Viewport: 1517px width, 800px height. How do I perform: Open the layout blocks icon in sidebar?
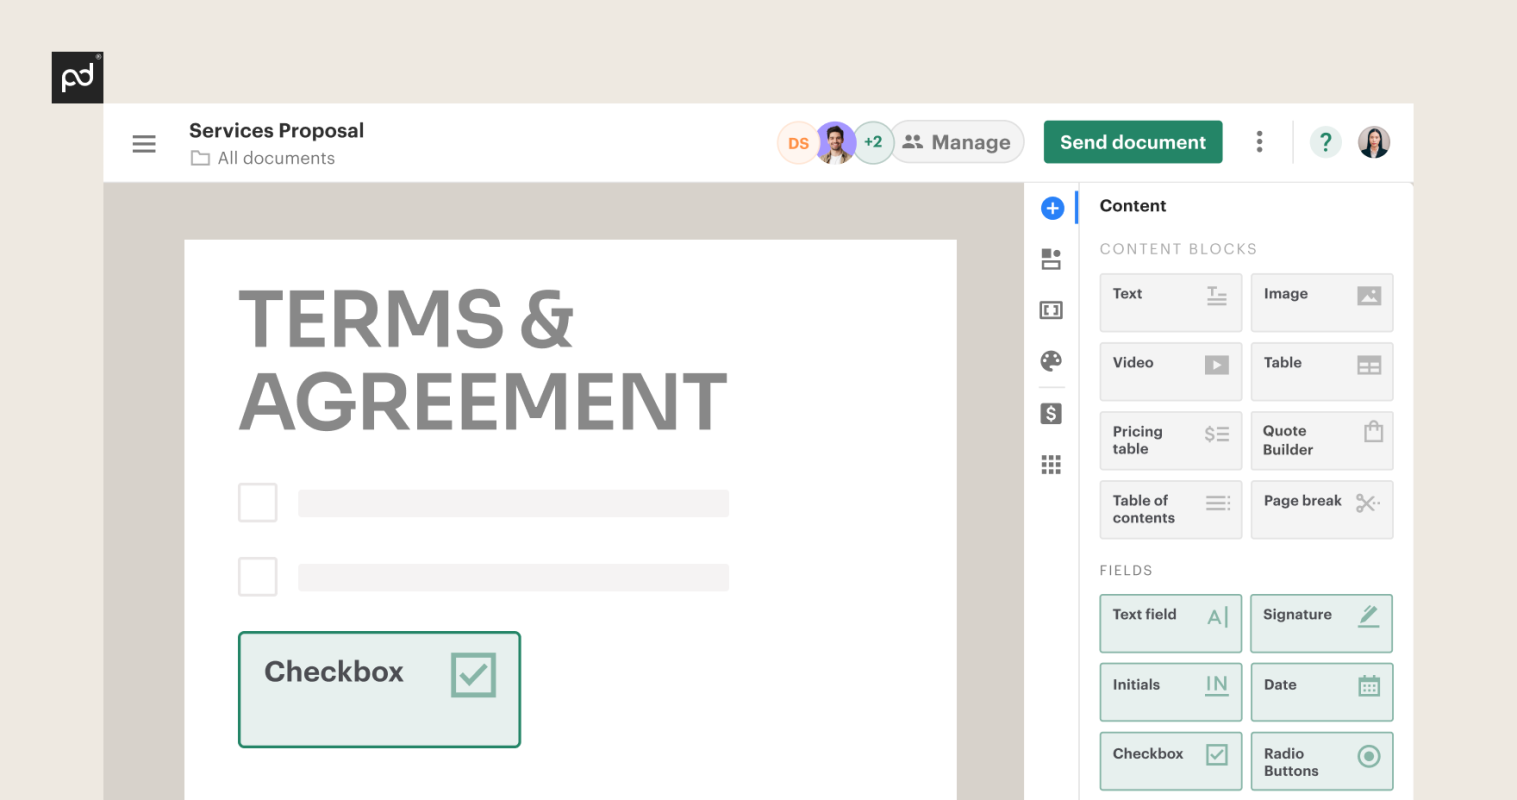click(x=1051, y=260)
